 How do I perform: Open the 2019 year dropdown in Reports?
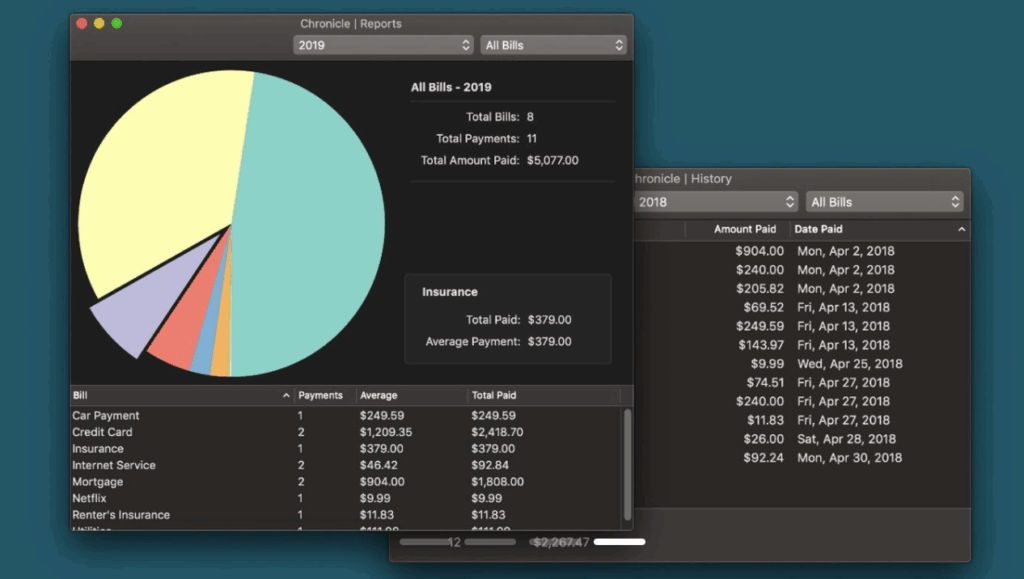(x=383, y=45)
